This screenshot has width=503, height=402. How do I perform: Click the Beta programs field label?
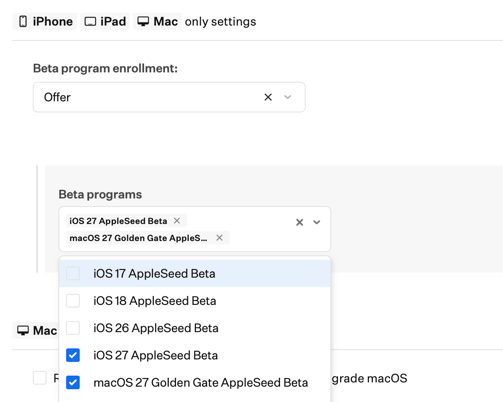click(x=100, y=194)
